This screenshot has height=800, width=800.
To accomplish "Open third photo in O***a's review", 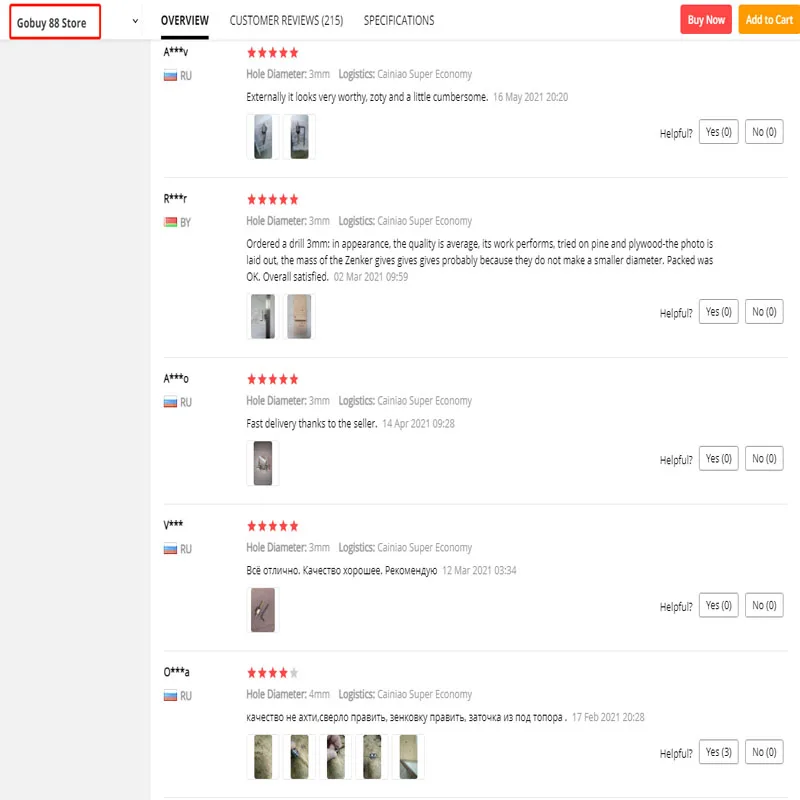I will pyautogui.click(x=336, y=757).
